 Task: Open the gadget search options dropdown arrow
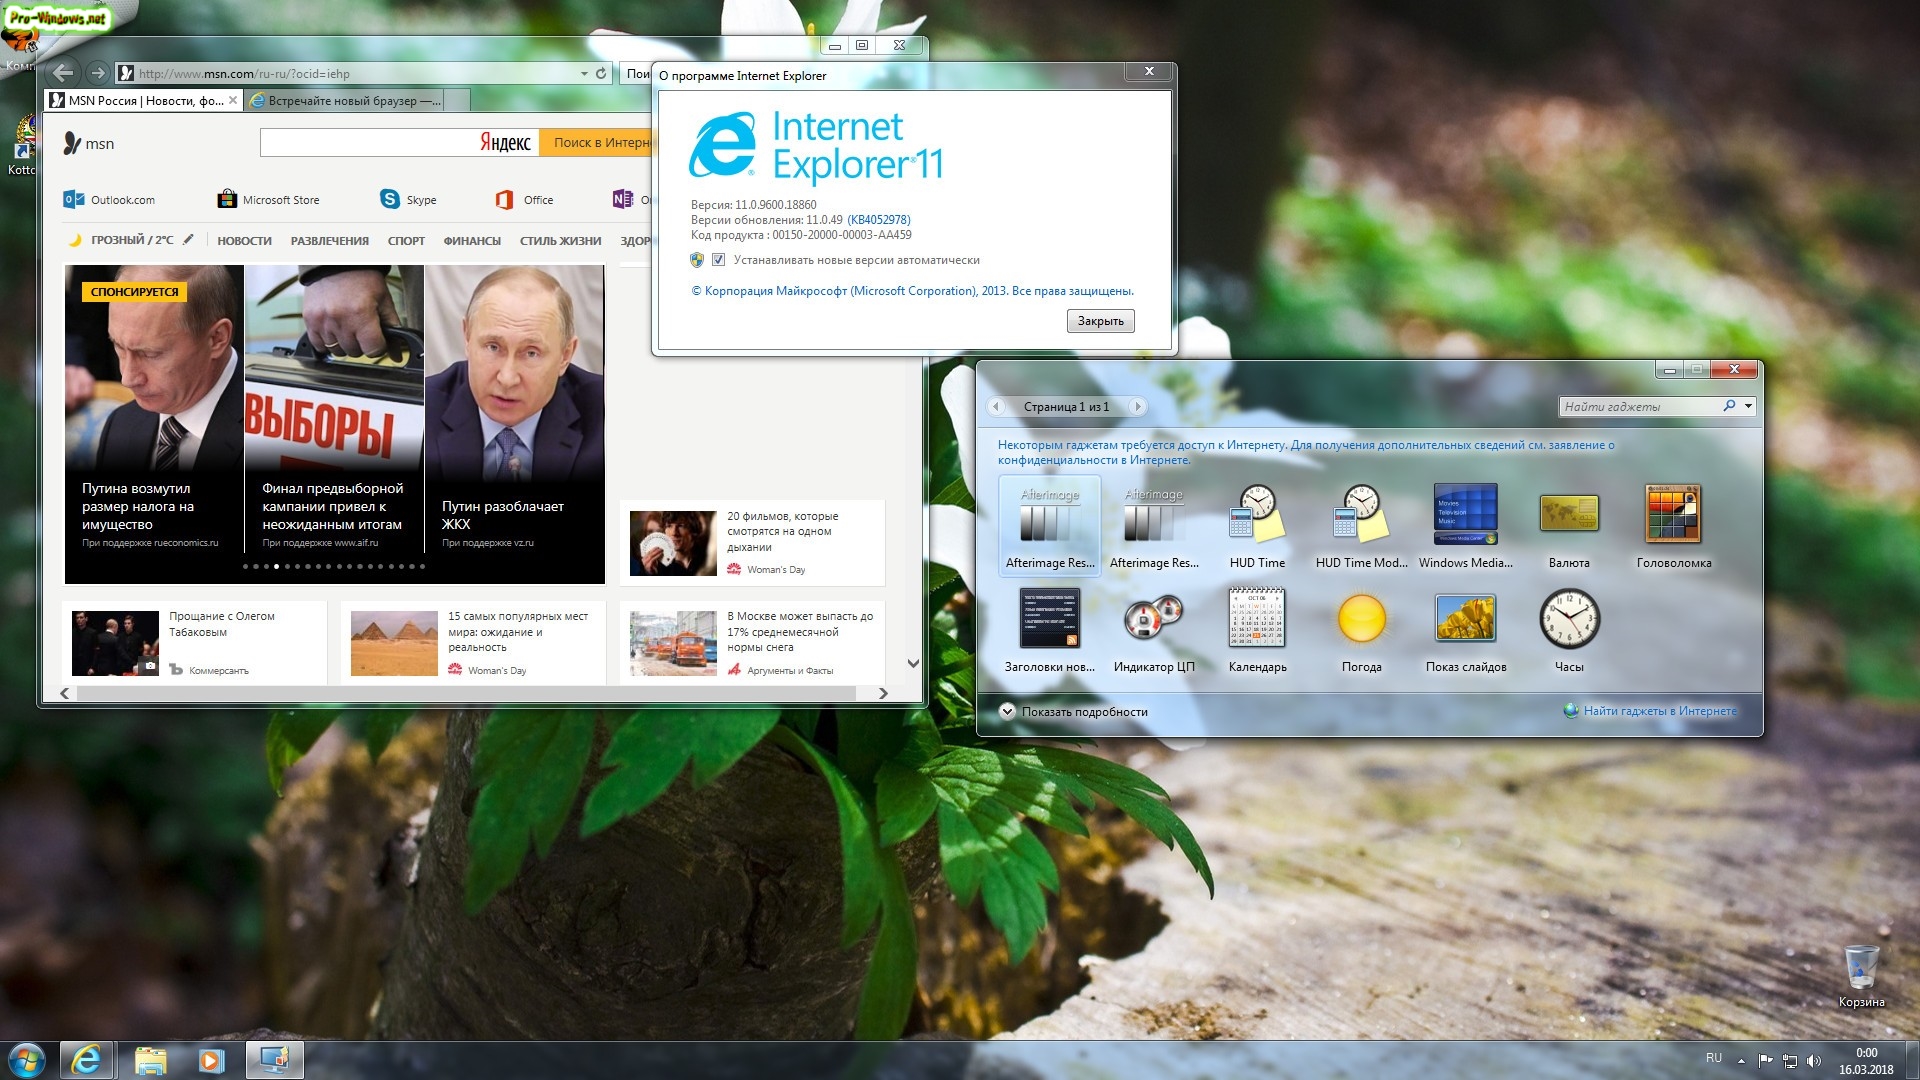tap(1748, 406)
